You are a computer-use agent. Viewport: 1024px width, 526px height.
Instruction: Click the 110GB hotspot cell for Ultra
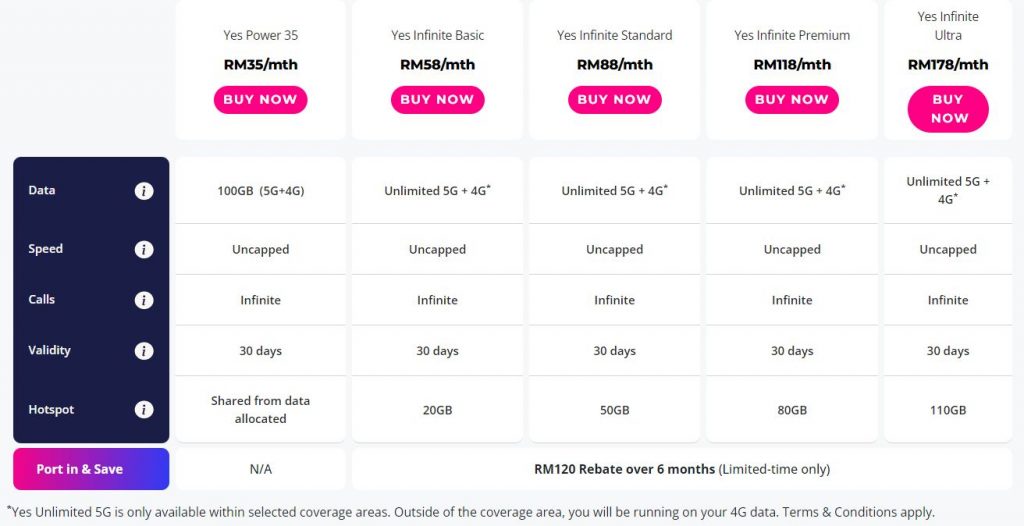pos(948,410)
